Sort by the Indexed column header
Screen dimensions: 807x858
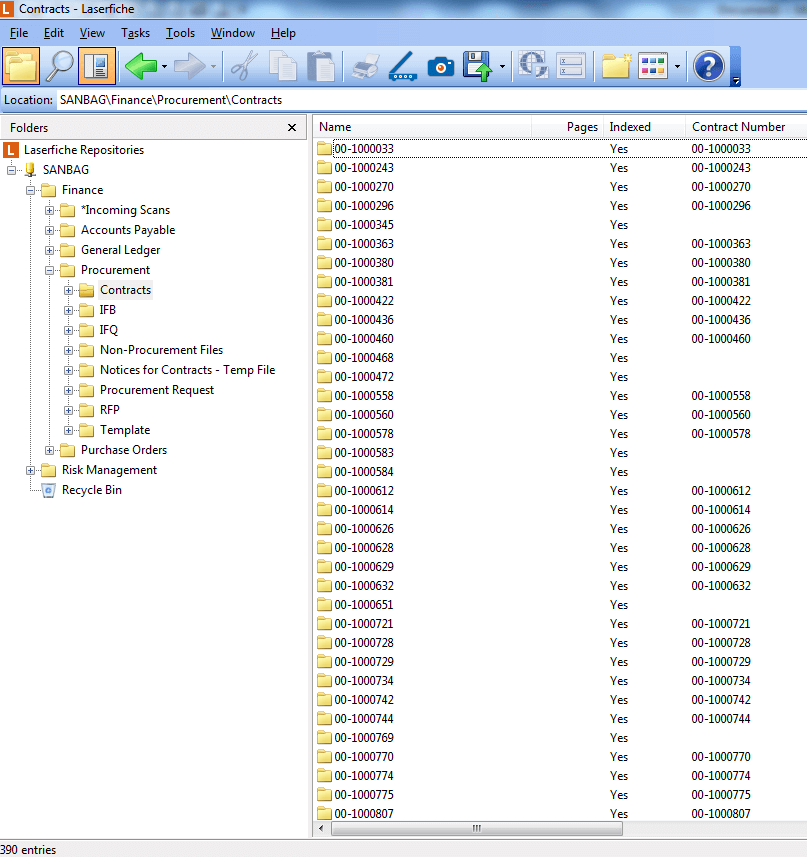(x=645, y=127)
